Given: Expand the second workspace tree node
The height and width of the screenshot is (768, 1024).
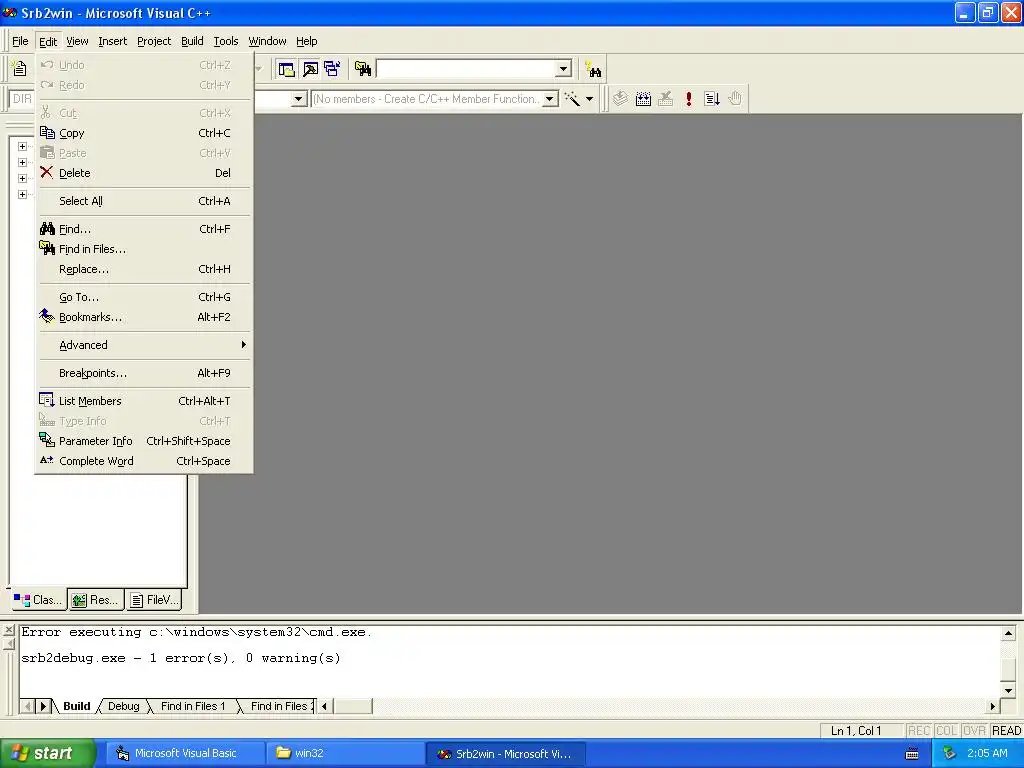Looking at the screenshot, I should pos(22,162).
